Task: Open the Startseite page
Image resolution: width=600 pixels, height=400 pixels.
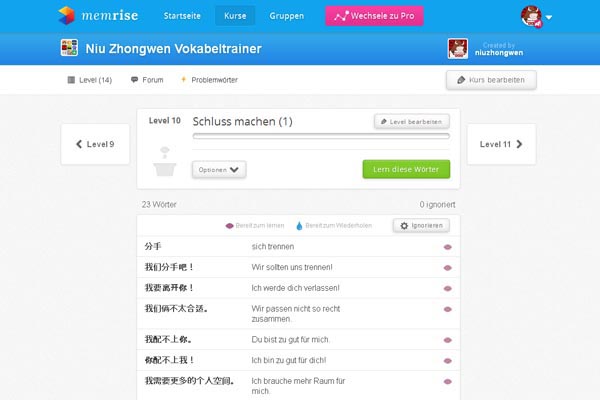Action: [182, 16]
